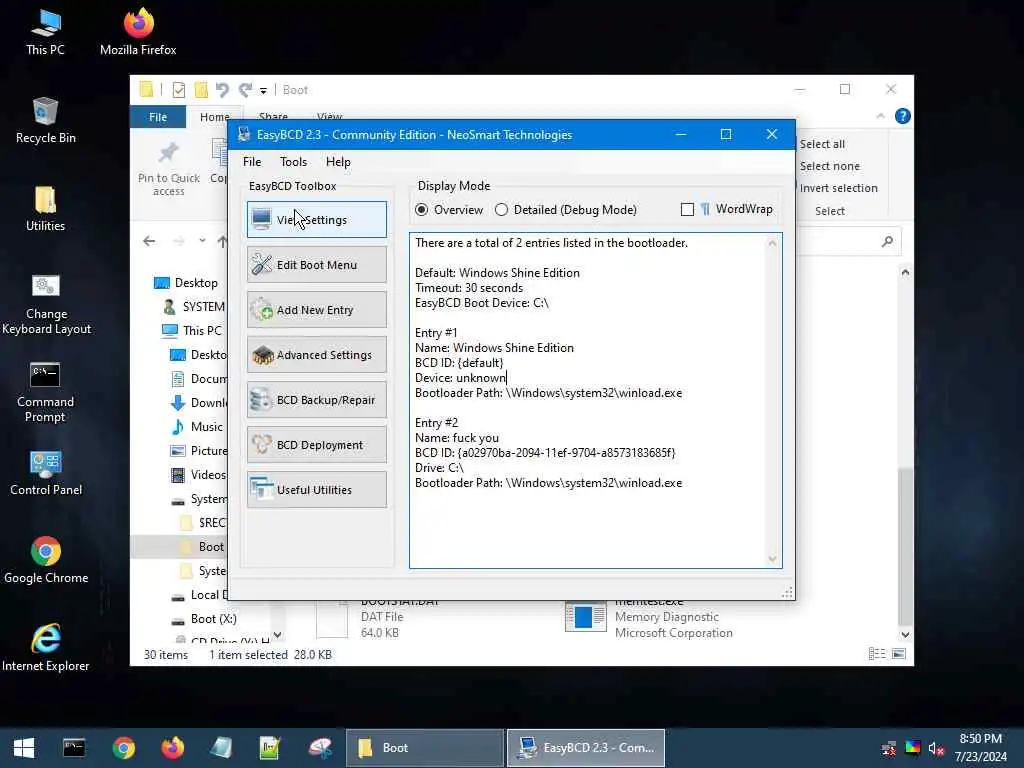This screenshot has width=1024, height=768.
Task: Open Windows Start menu
Action: pyautogui.click(x=24, y=748)
